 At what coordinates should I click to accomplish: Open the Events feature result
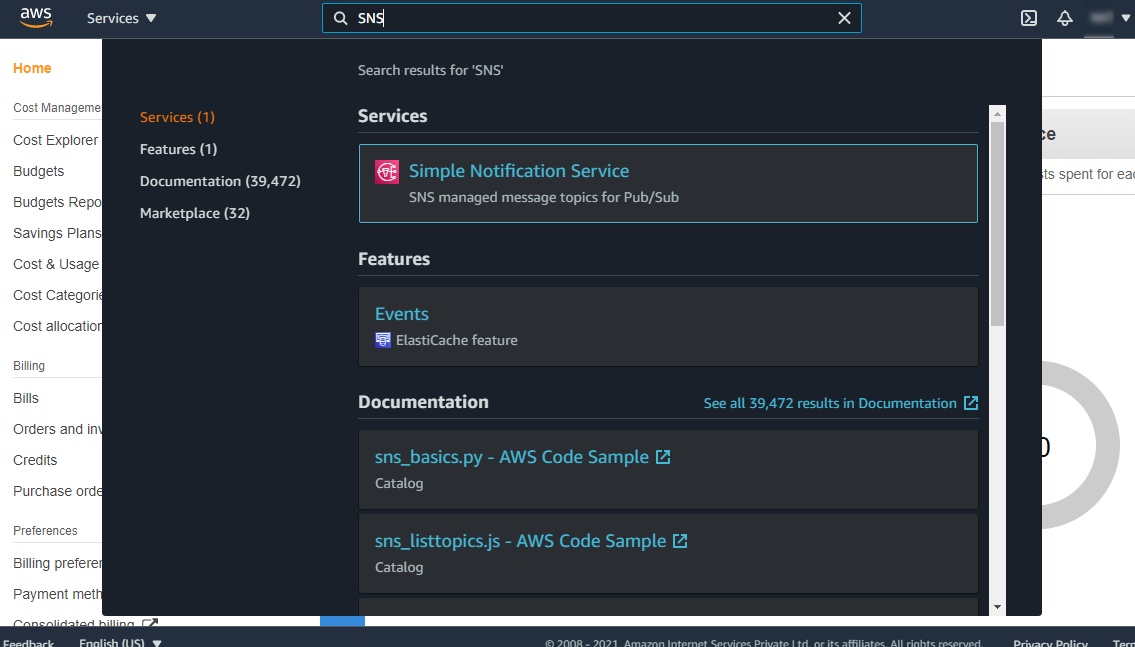pyautogui.click(x=668, y=326)
